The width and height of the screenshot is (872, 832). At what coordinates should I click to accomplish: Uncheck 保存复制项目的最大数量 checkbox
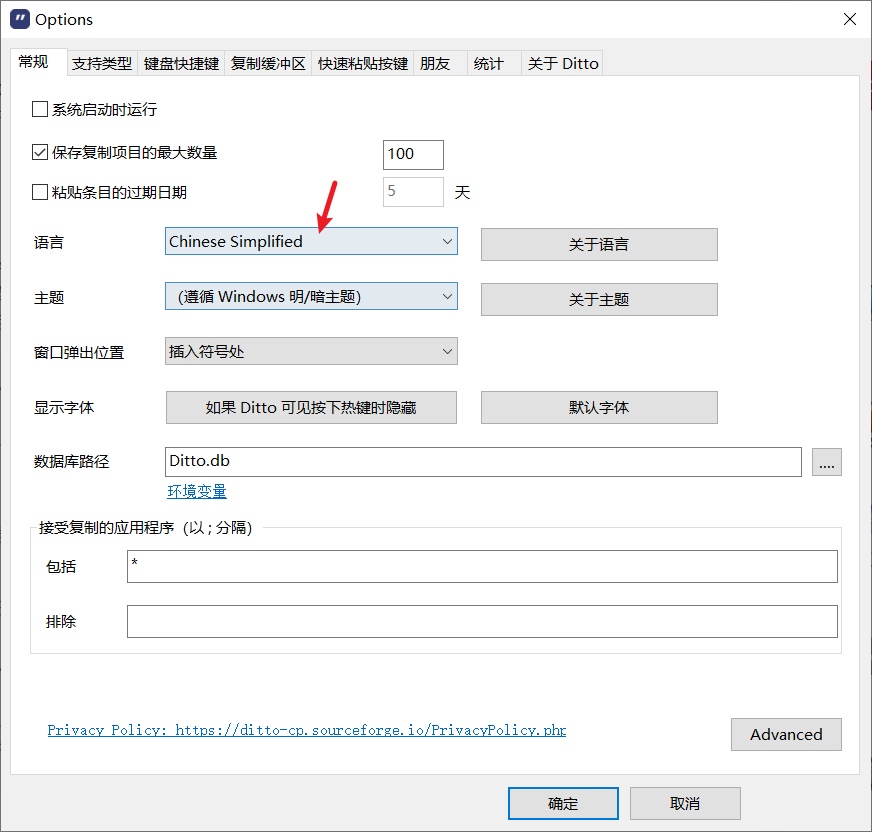click(41, 153)
